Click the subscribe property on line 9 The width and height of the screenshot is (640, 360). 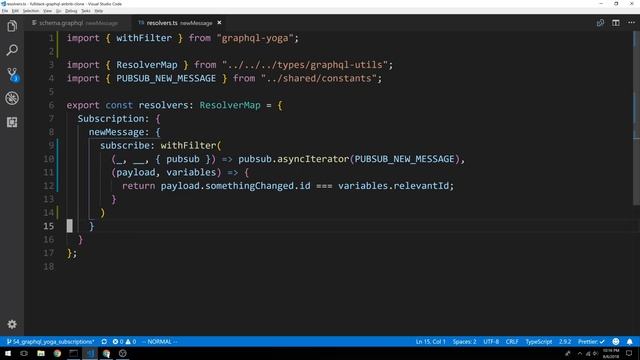[x=125, y=146]
